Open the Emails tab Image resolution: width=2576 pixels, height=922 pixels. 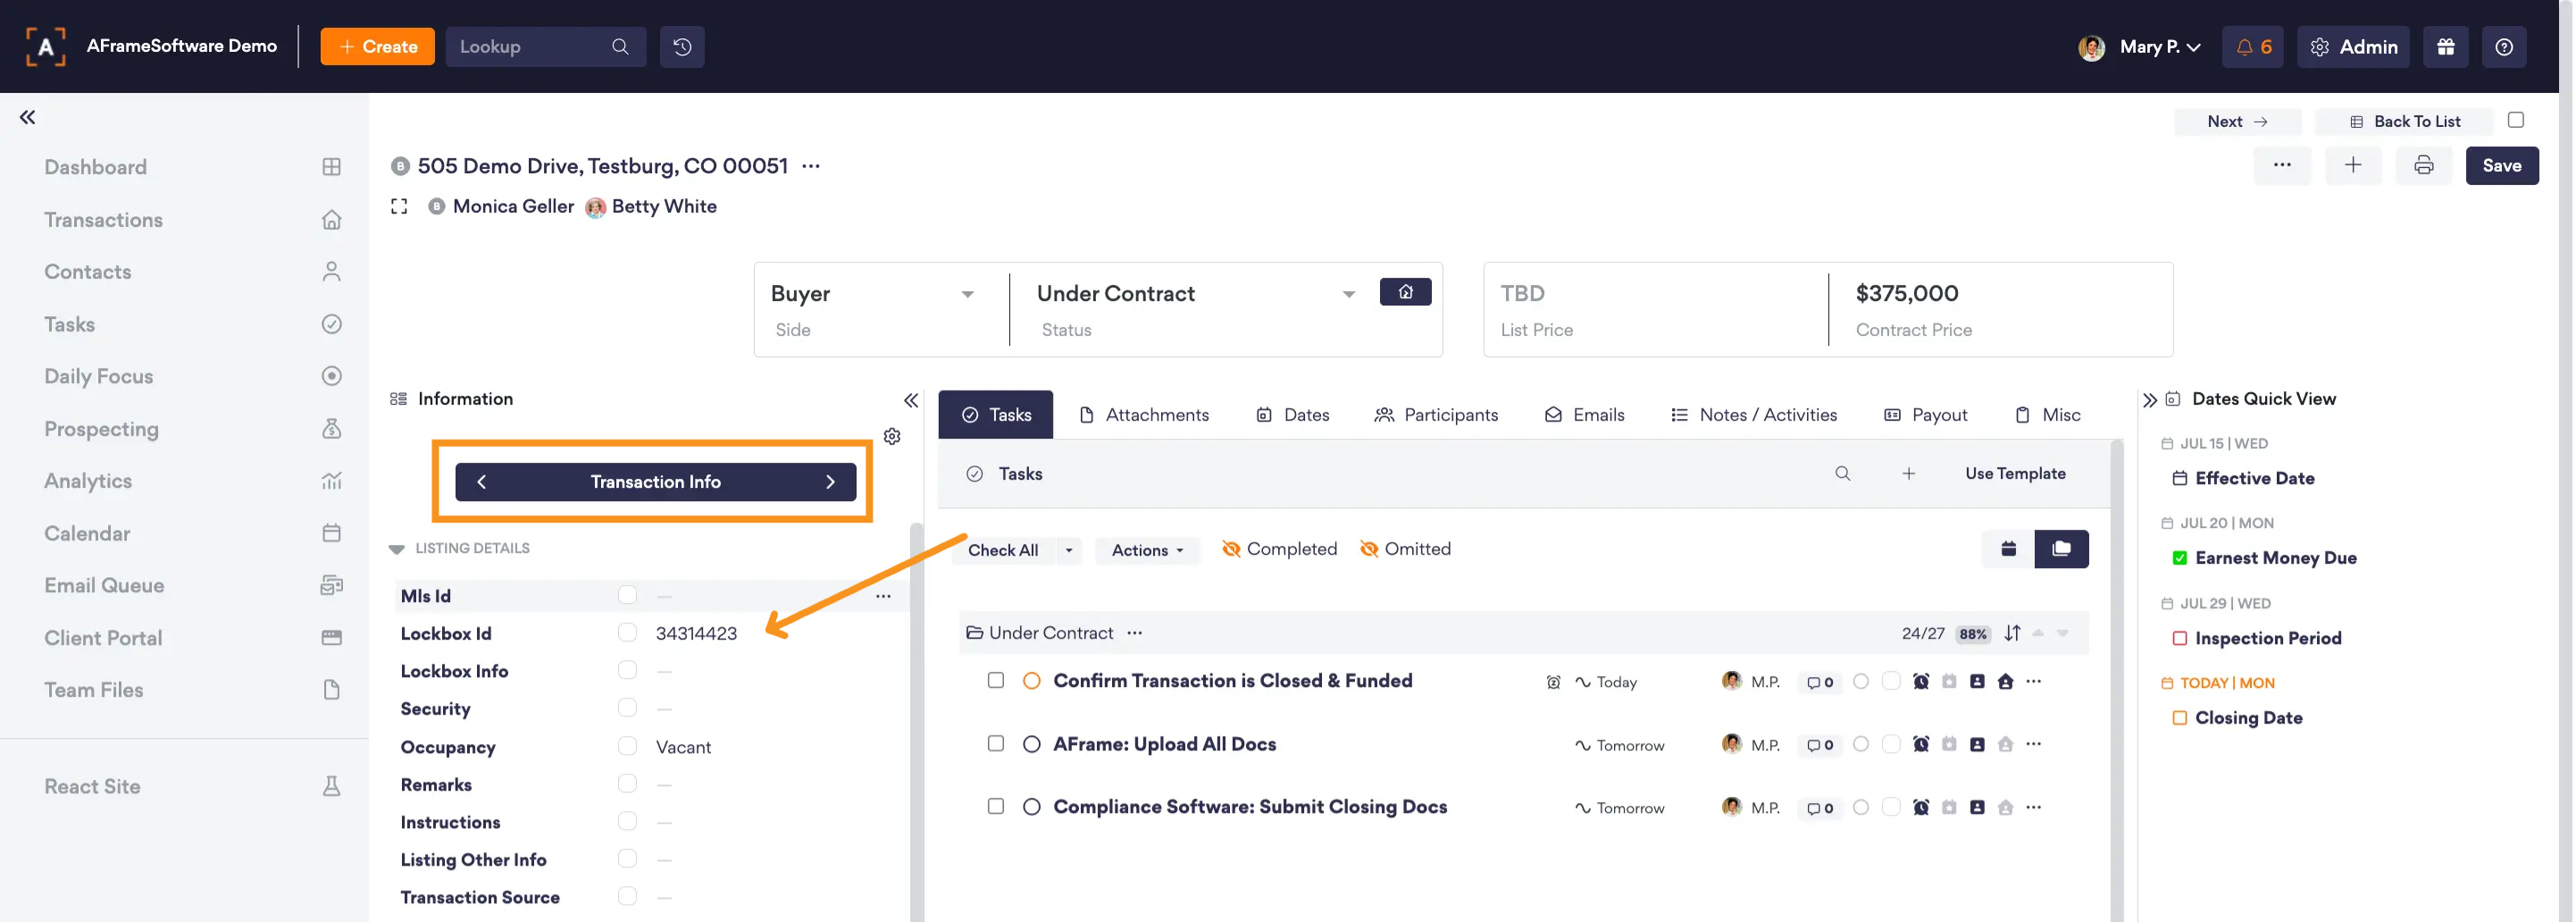pos(1584,415)
